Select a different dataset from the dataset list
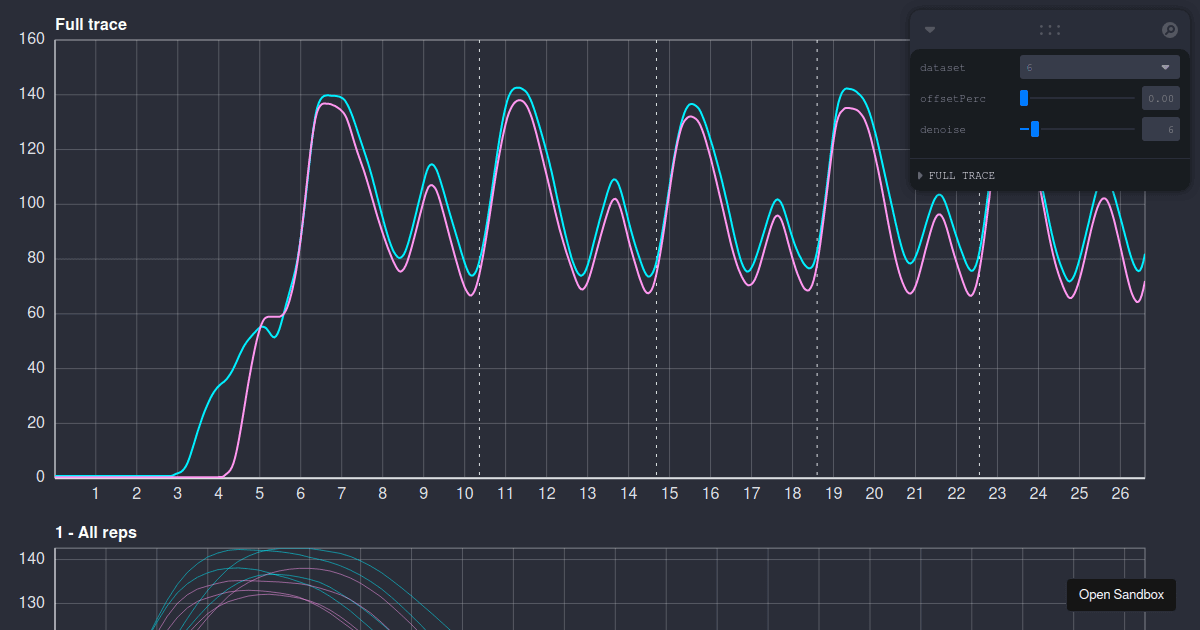This screenshot has height=630, width=1200. point(1099,66)
